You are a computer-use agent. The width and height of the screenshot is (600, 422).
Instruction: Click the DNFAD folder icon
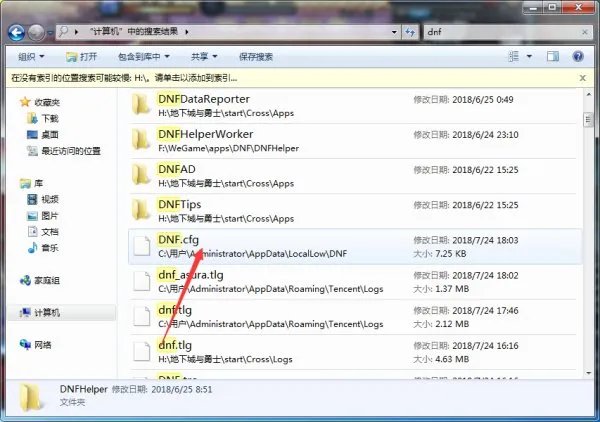click(141, 175)
